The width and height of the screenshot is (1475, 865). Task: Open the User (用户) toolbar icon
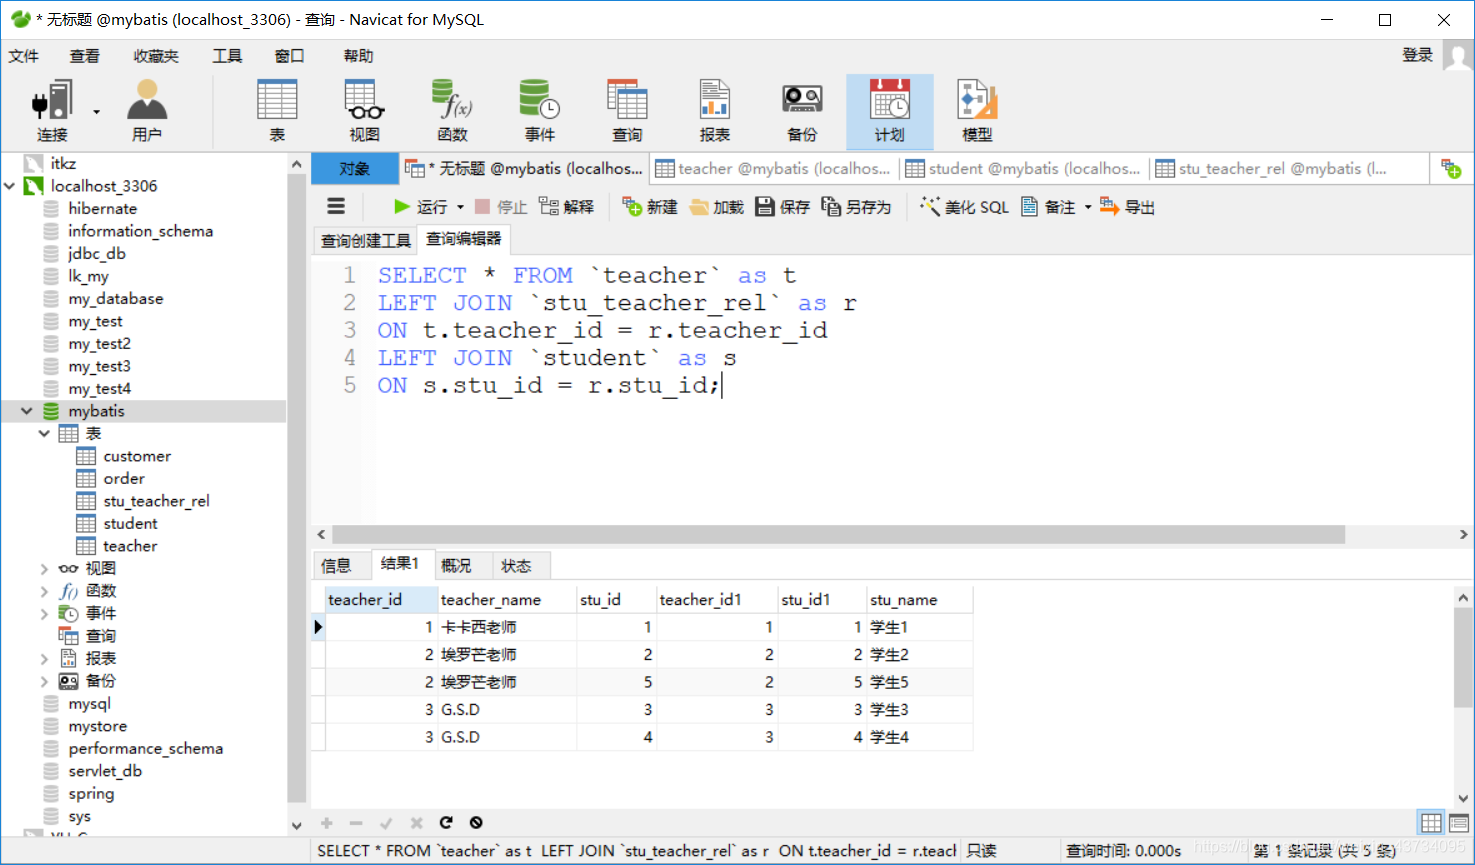pos(147,111)
